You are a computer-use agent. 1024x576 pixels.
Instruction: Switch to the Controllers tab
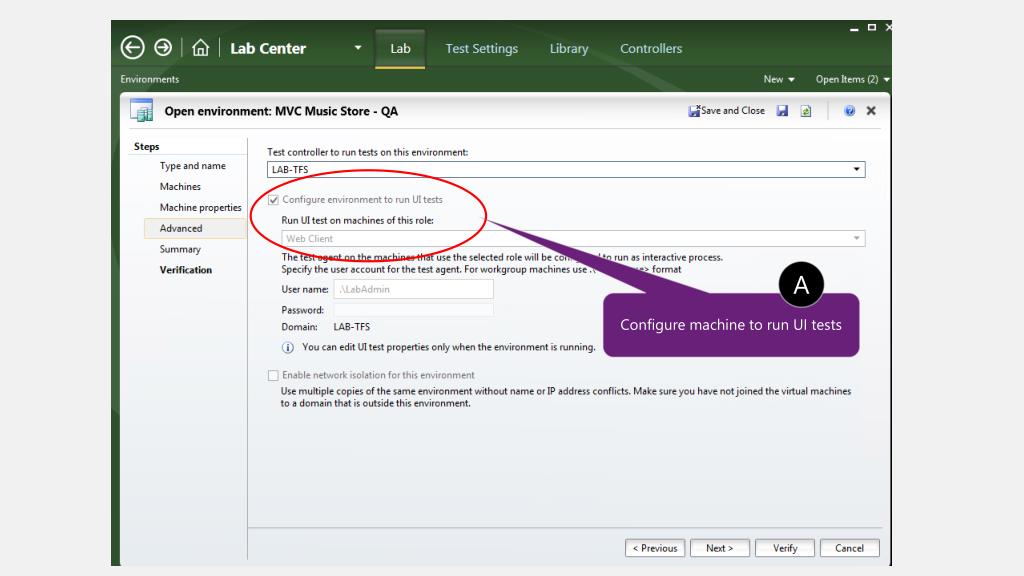650,48
